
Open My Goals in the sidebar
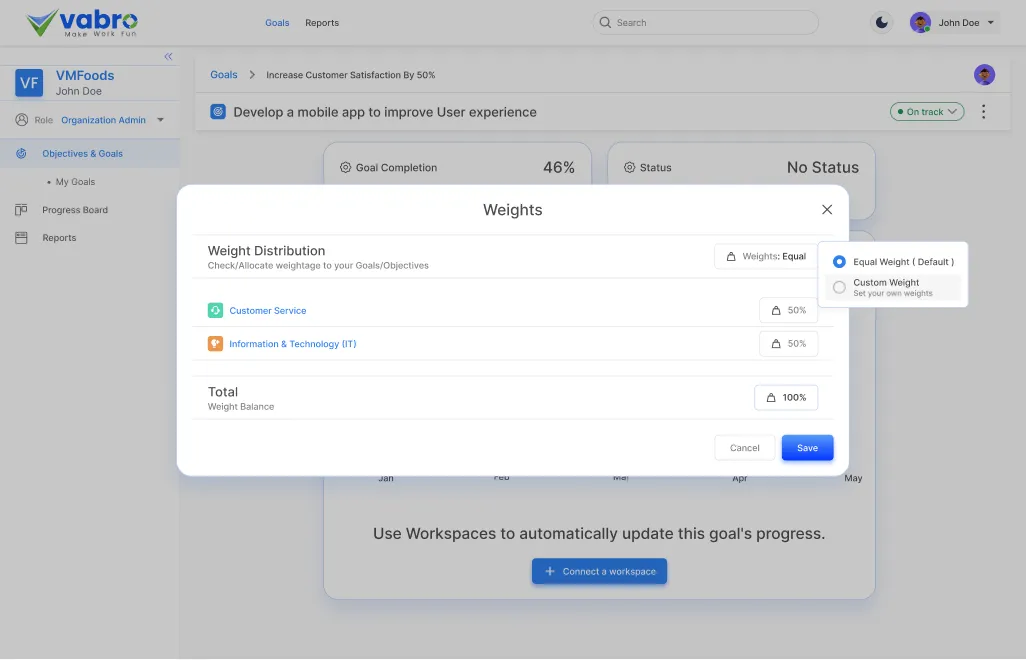pyautogui.click(x=75, y=182)
